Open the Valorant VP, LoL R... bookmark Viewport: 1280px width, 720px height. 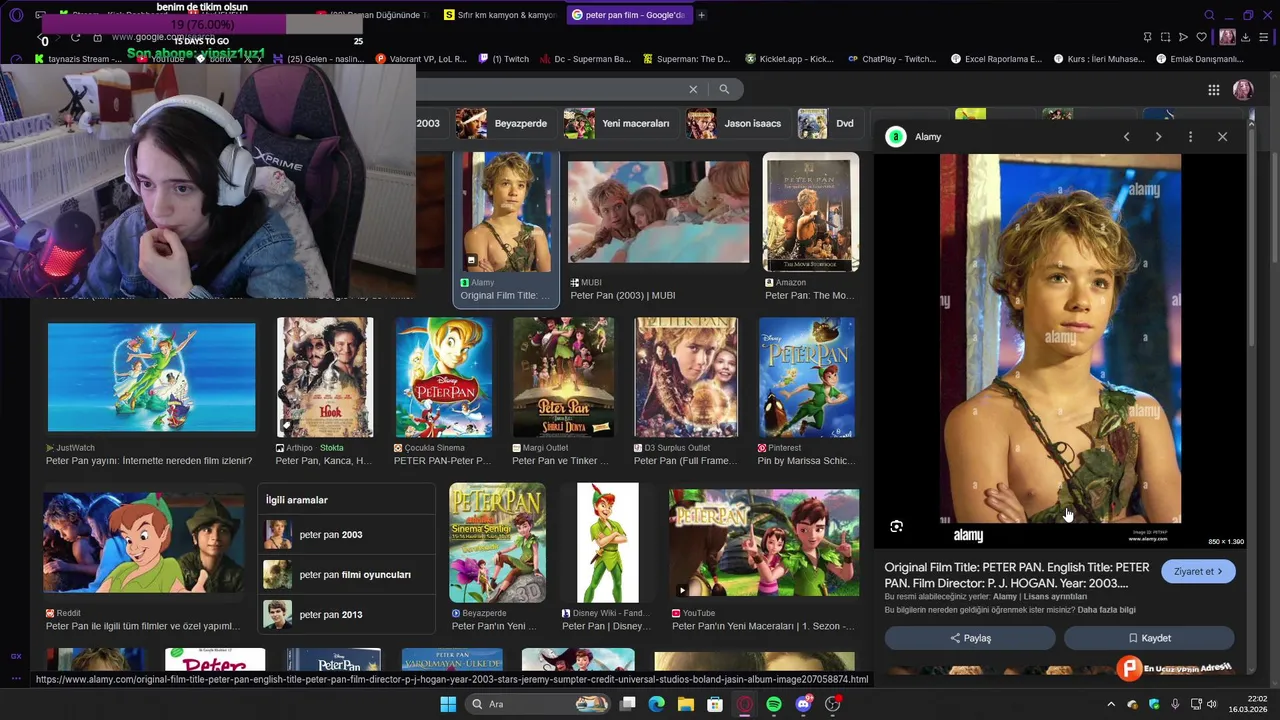pos(421,59)
